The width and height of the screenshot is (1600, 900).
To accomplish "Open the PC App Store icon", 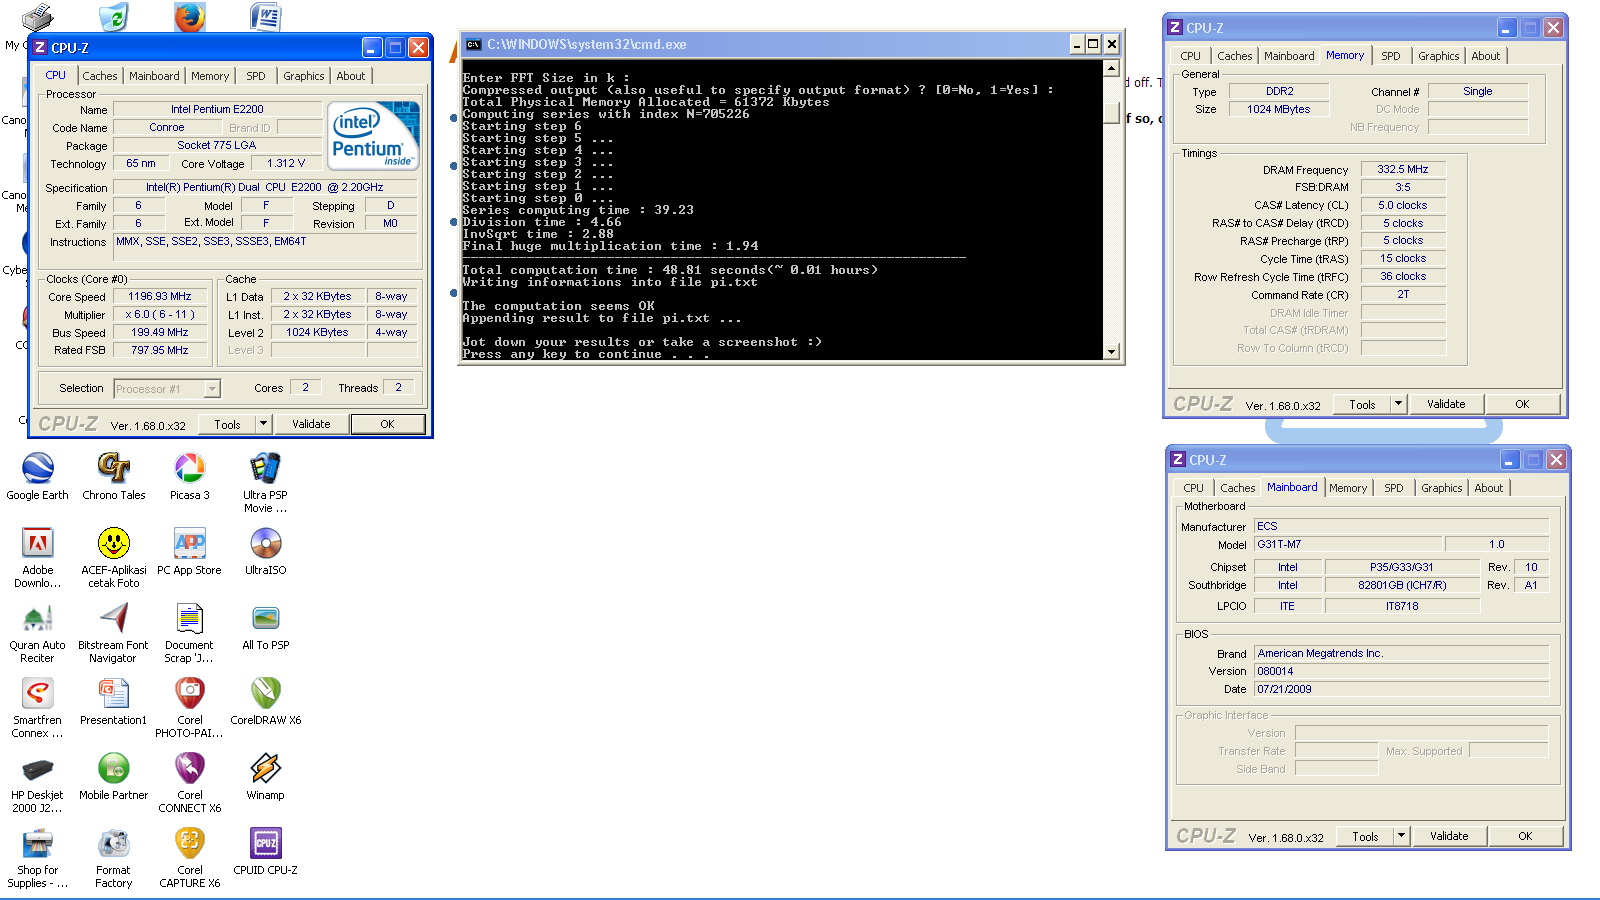I will tap(190, 543).
